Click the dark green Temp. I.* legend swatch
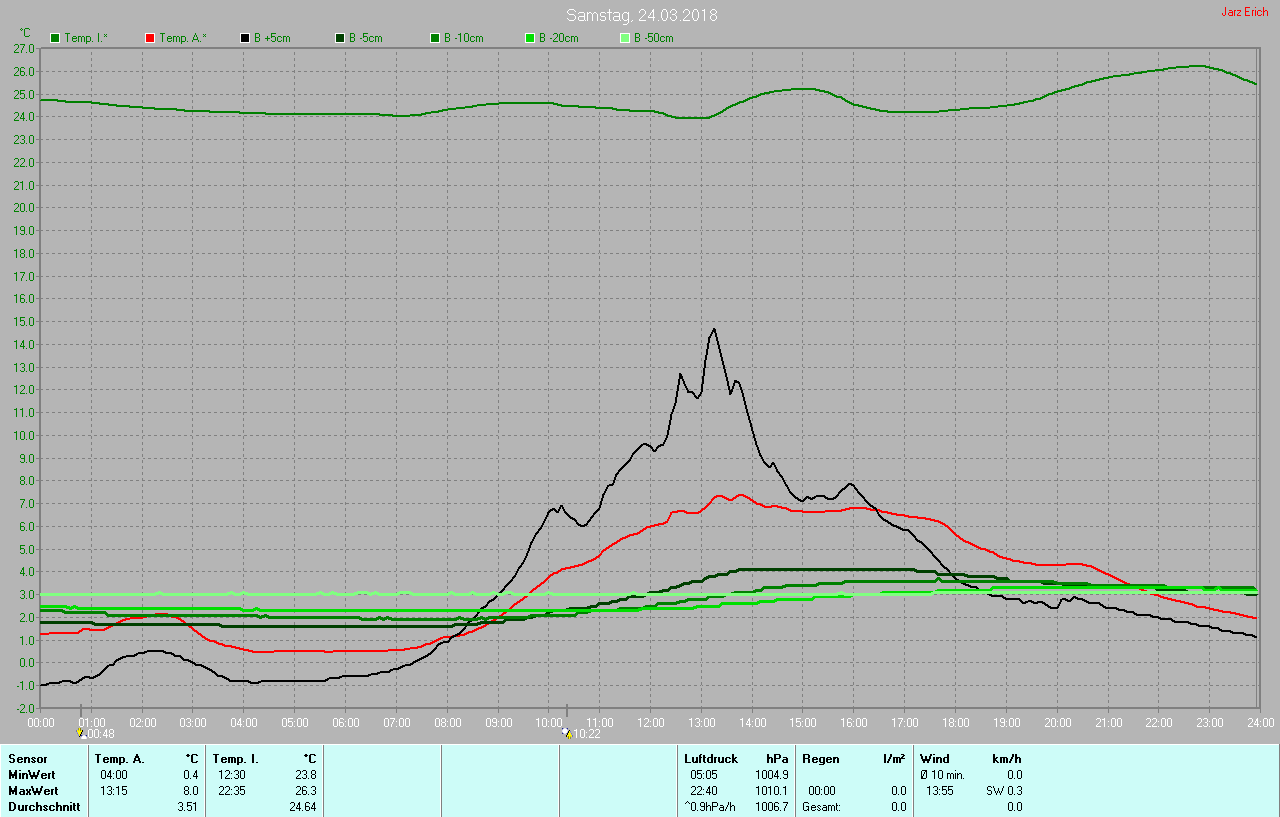 click(55, 38)
